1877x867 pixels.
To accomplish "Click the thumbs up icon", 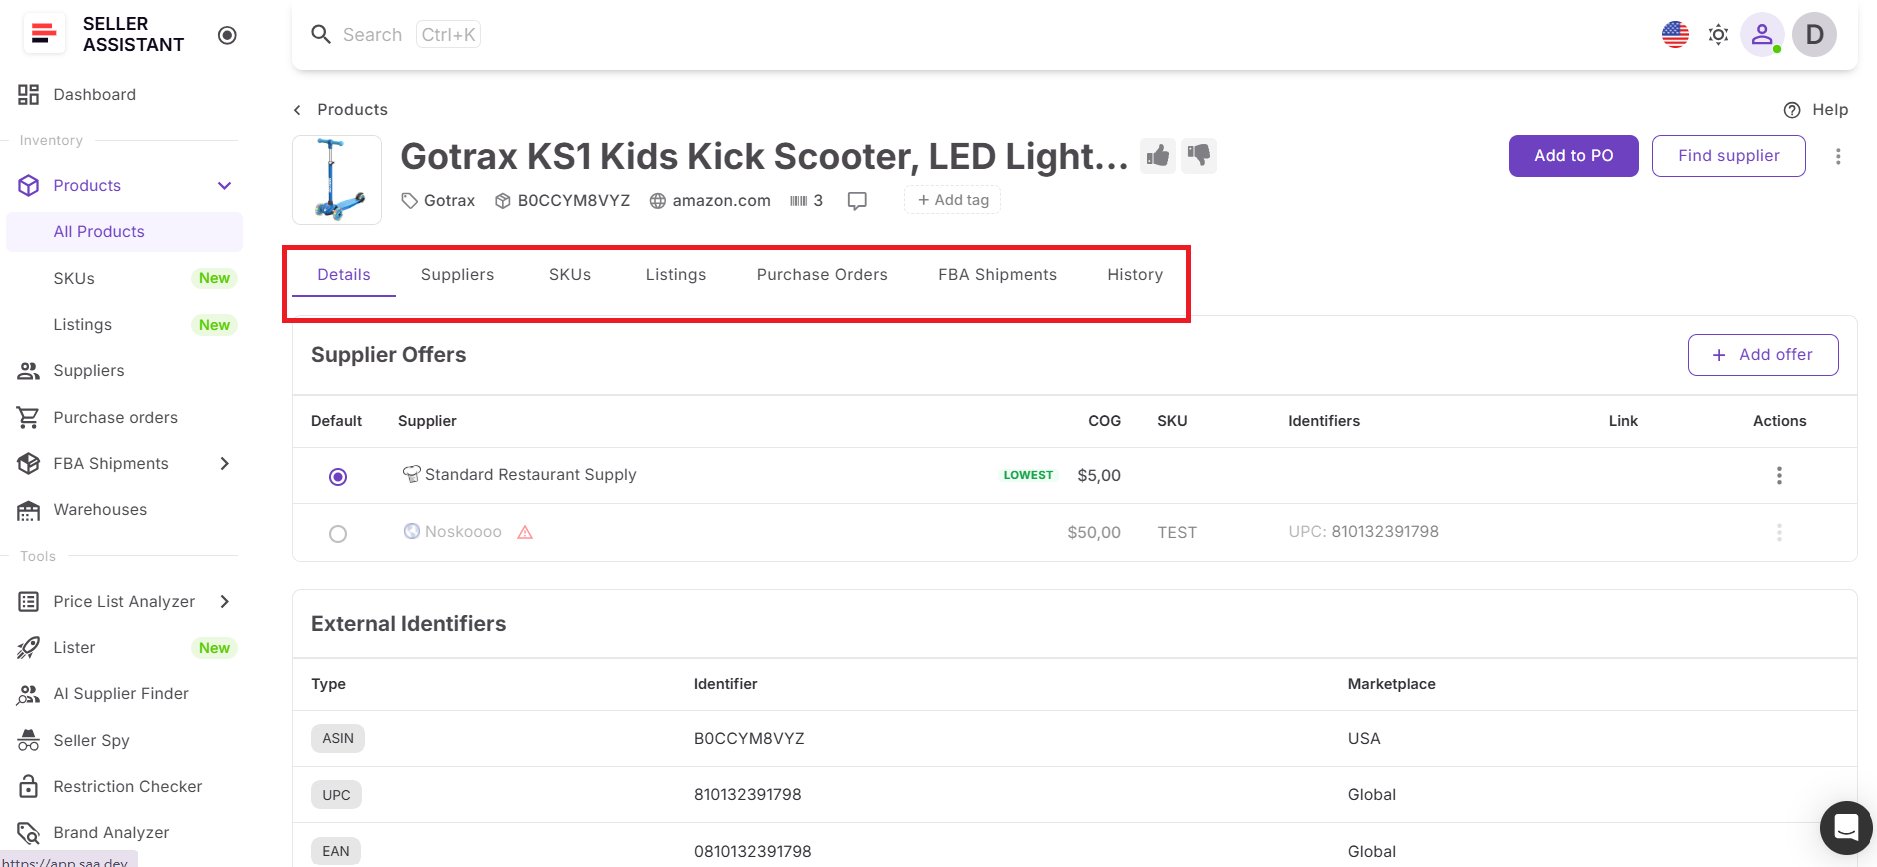I will (1158, 156).
